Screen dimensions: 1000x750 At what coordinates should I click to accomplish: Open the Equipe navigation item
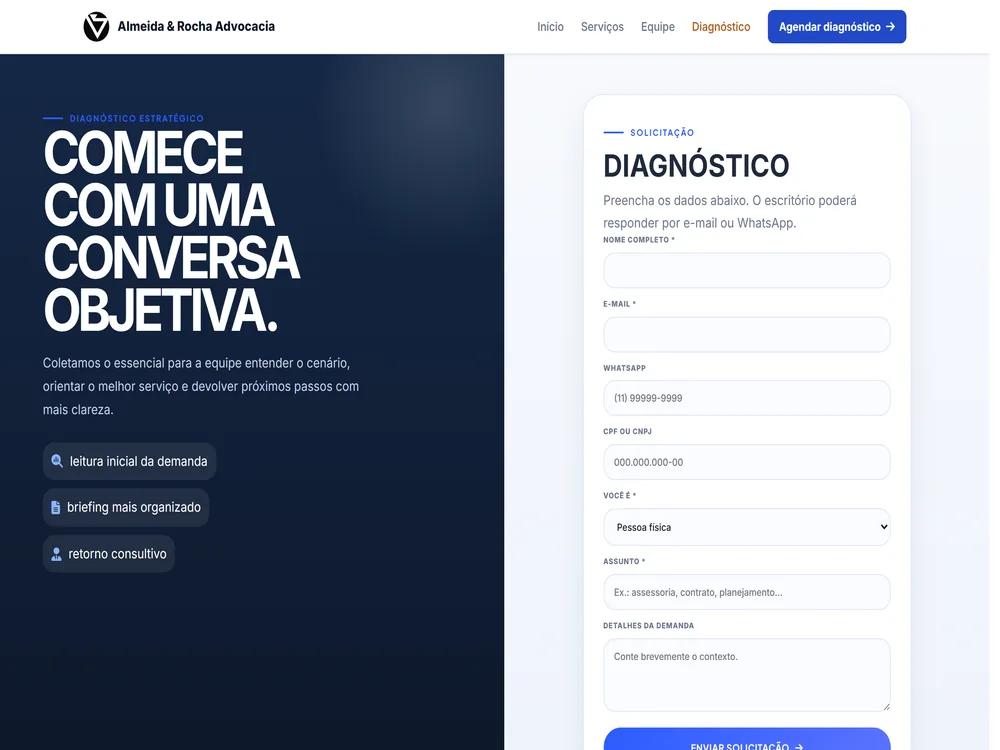(x=658, y=27)
